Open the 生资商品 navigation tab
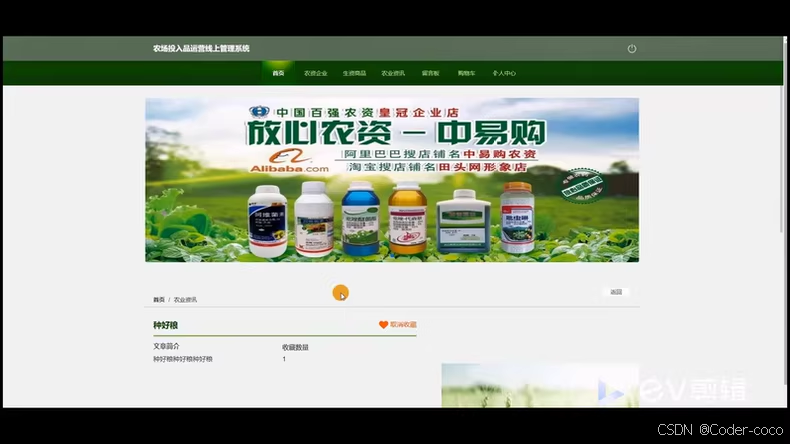The width and height of the screenshot is (790, 444). [x=354, y=73]
